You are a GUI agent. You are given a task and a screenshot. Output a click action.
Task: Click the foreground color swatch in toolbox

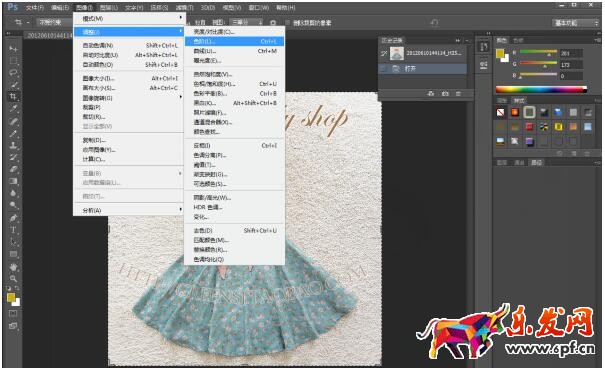click(x=11, y=298)
